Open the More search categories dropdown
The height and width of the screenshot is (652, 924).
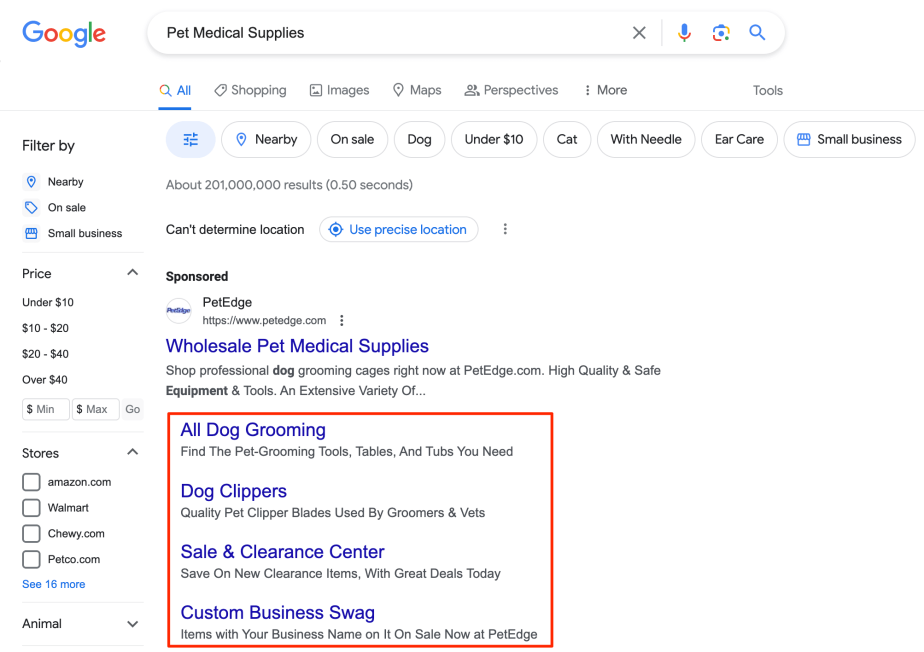(x=604, y=90)
